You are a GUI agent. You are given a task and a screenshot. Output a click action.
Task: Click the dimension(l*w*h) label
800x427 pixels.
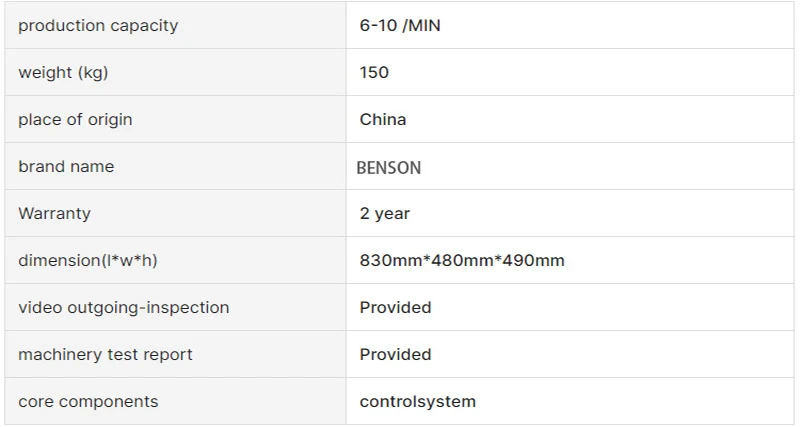pos(88,260)
